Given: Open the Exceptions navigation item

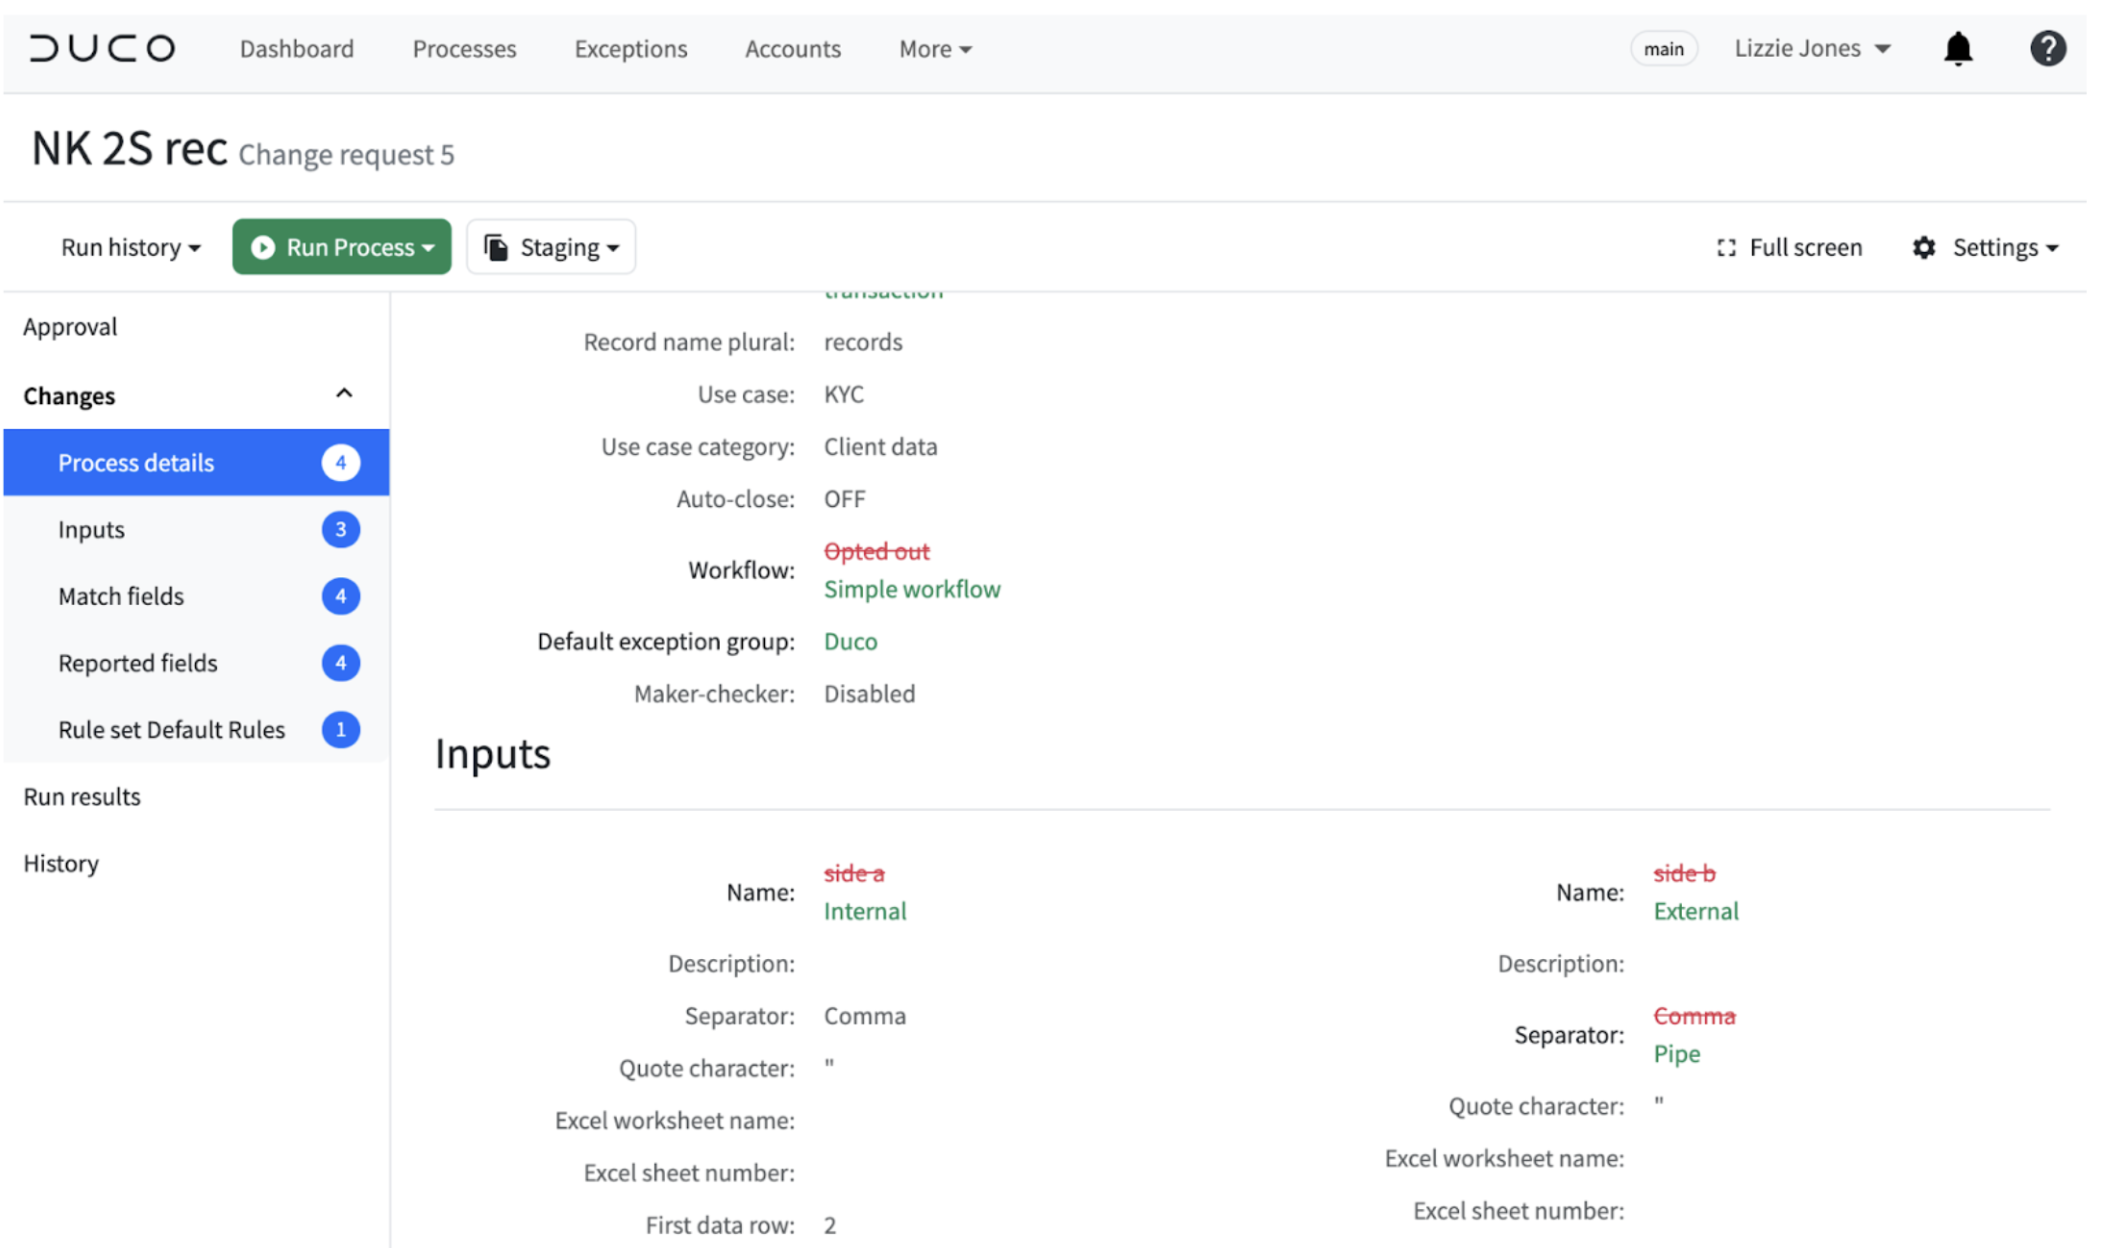Looking at the screenshot, I should pos(630,48).
